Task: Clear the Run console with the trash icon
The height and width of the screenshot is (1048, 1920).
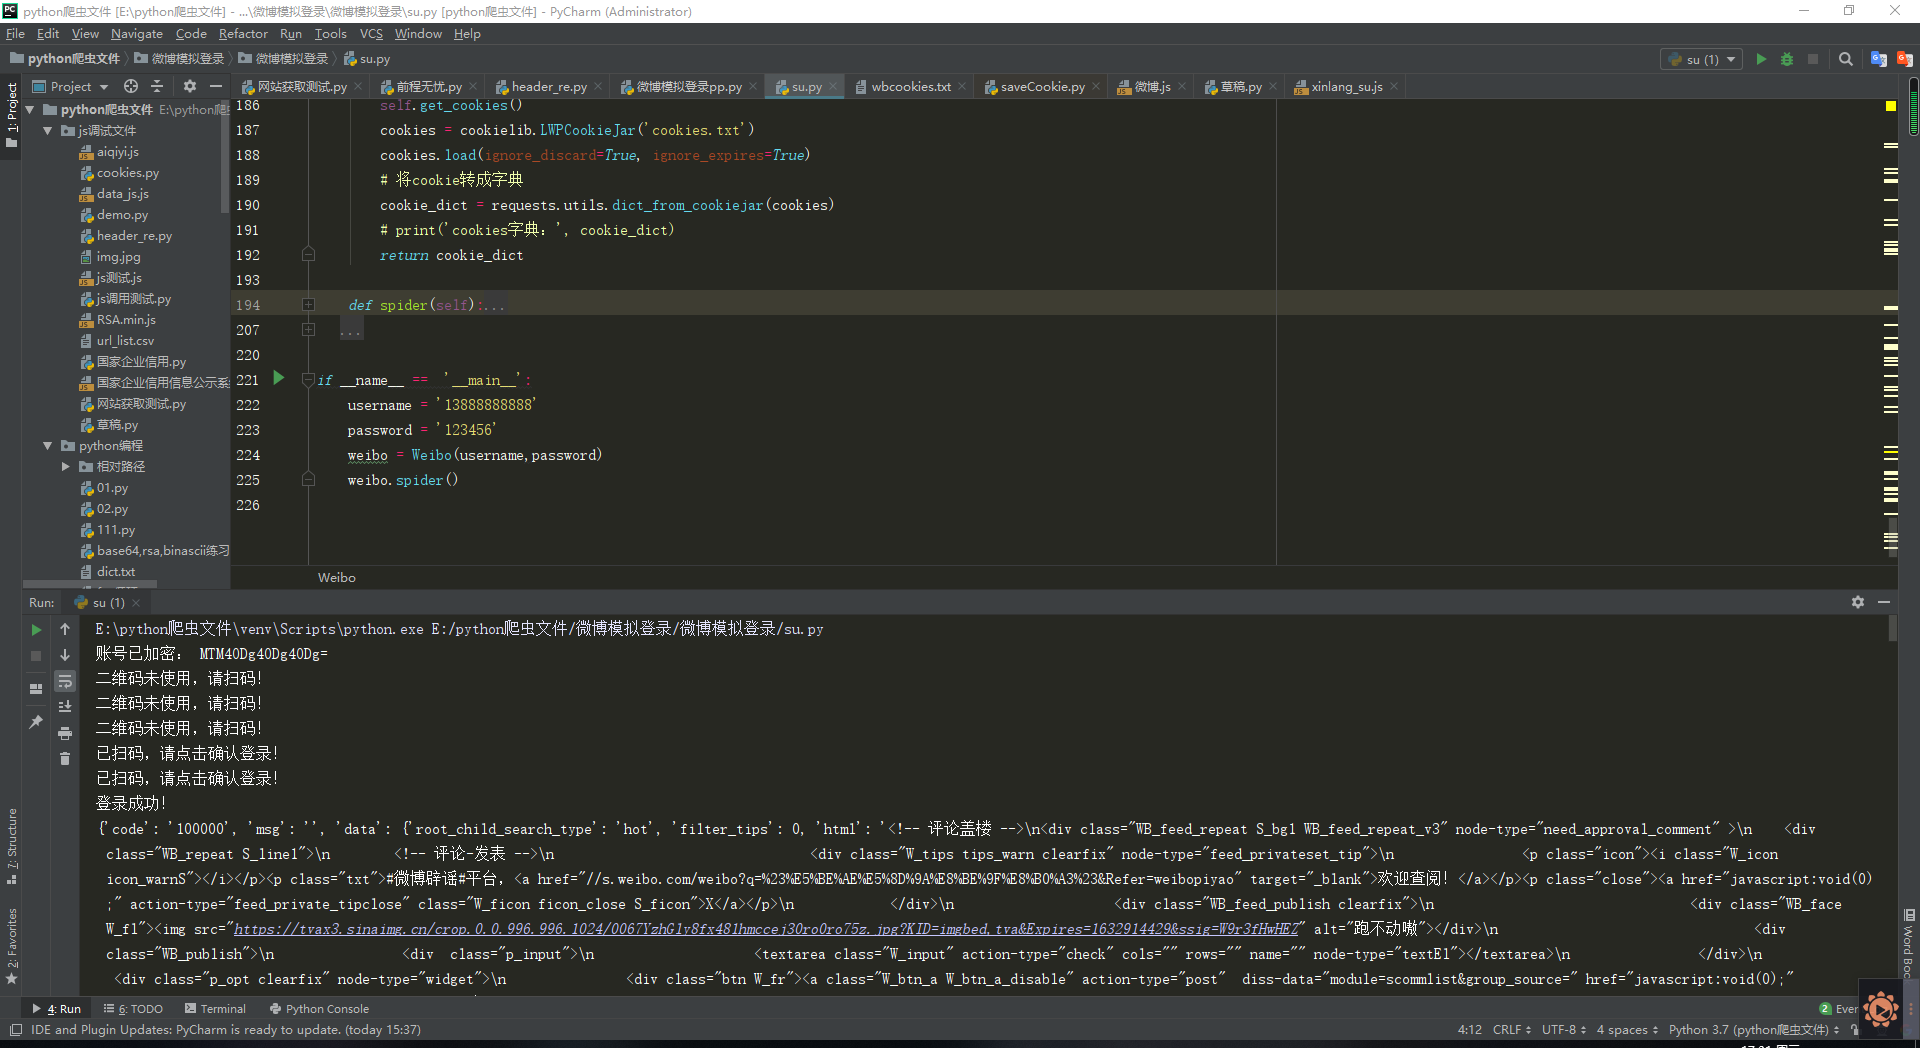Action: 65,759
